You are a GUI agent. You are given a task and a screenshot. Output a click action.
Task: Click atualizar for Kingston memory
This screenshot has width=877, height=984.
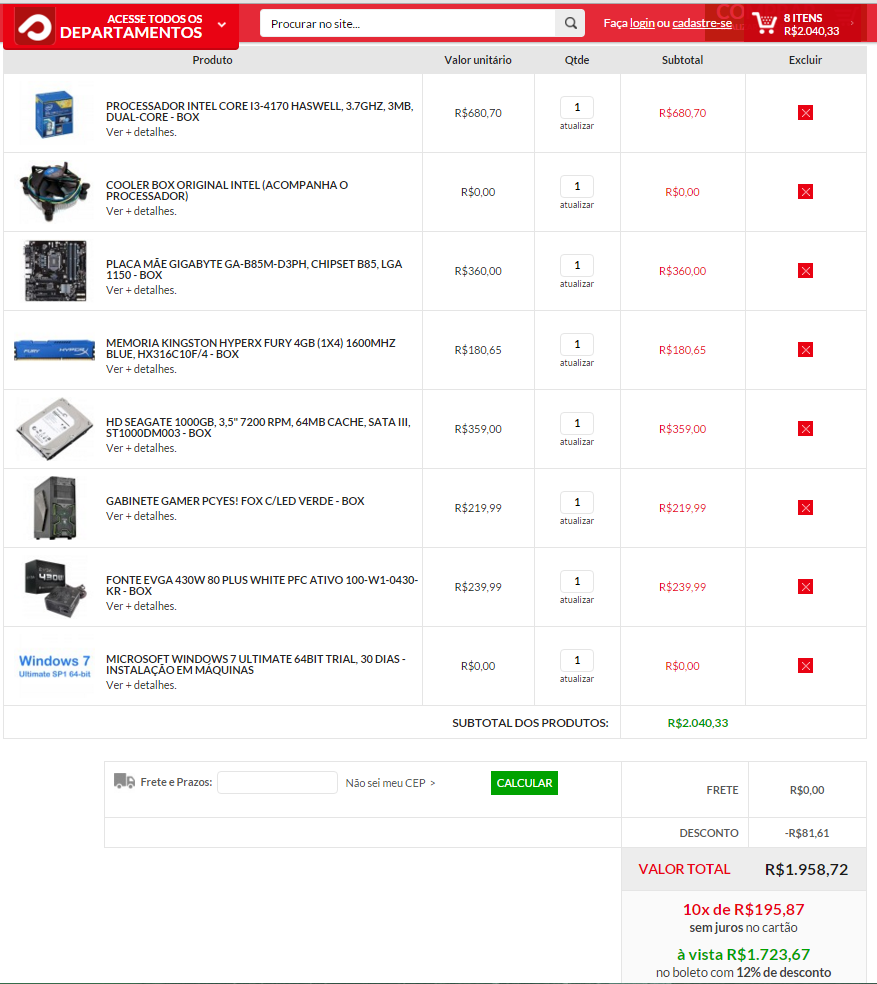[577, 363]
